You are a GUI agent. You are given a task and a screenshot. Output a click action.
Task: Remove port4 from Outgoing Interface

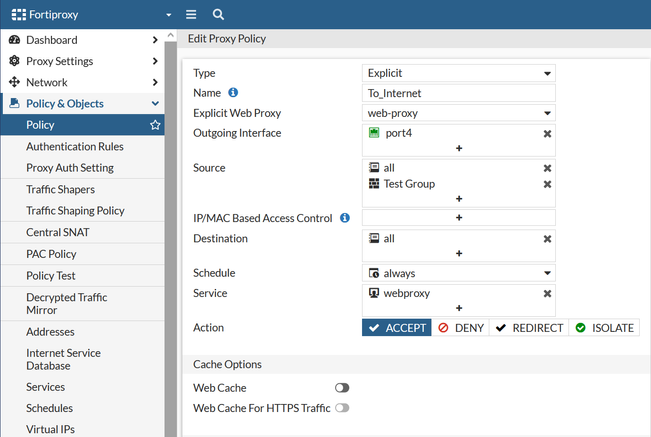pos(547,133)
